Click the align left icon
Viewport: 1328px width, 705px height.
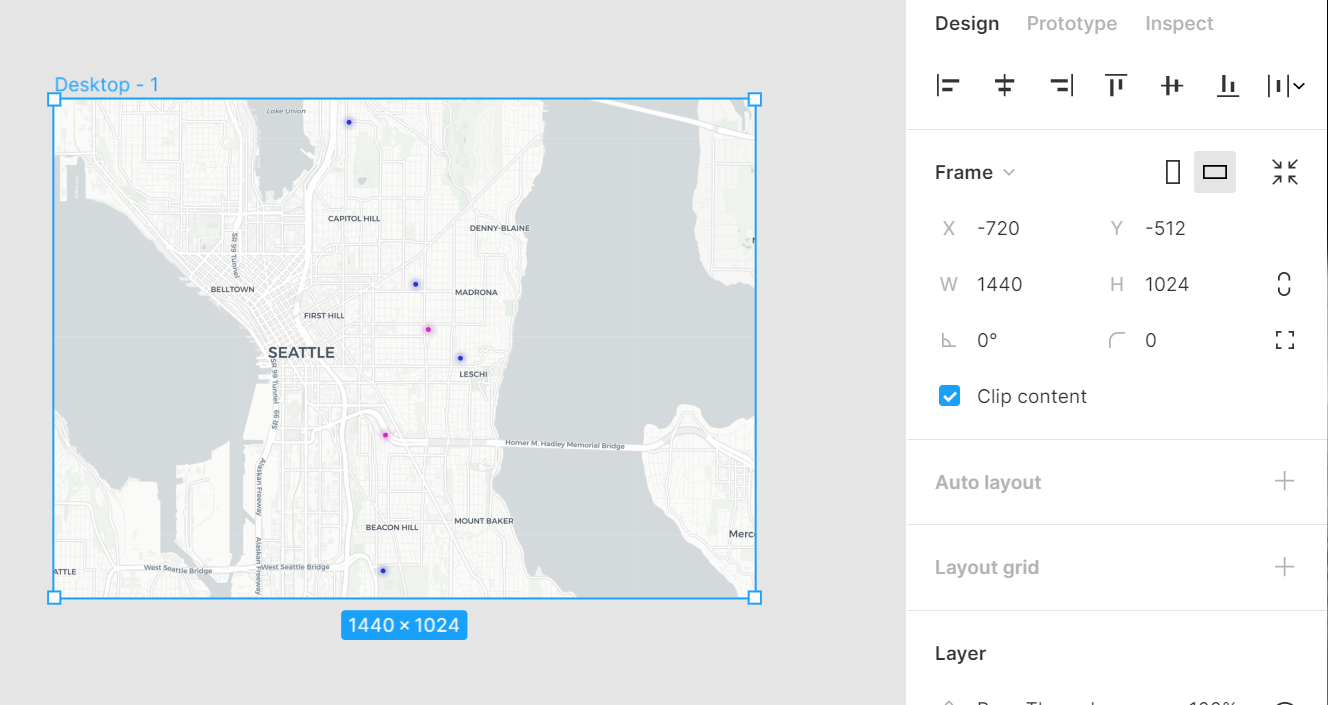[948, 86]
